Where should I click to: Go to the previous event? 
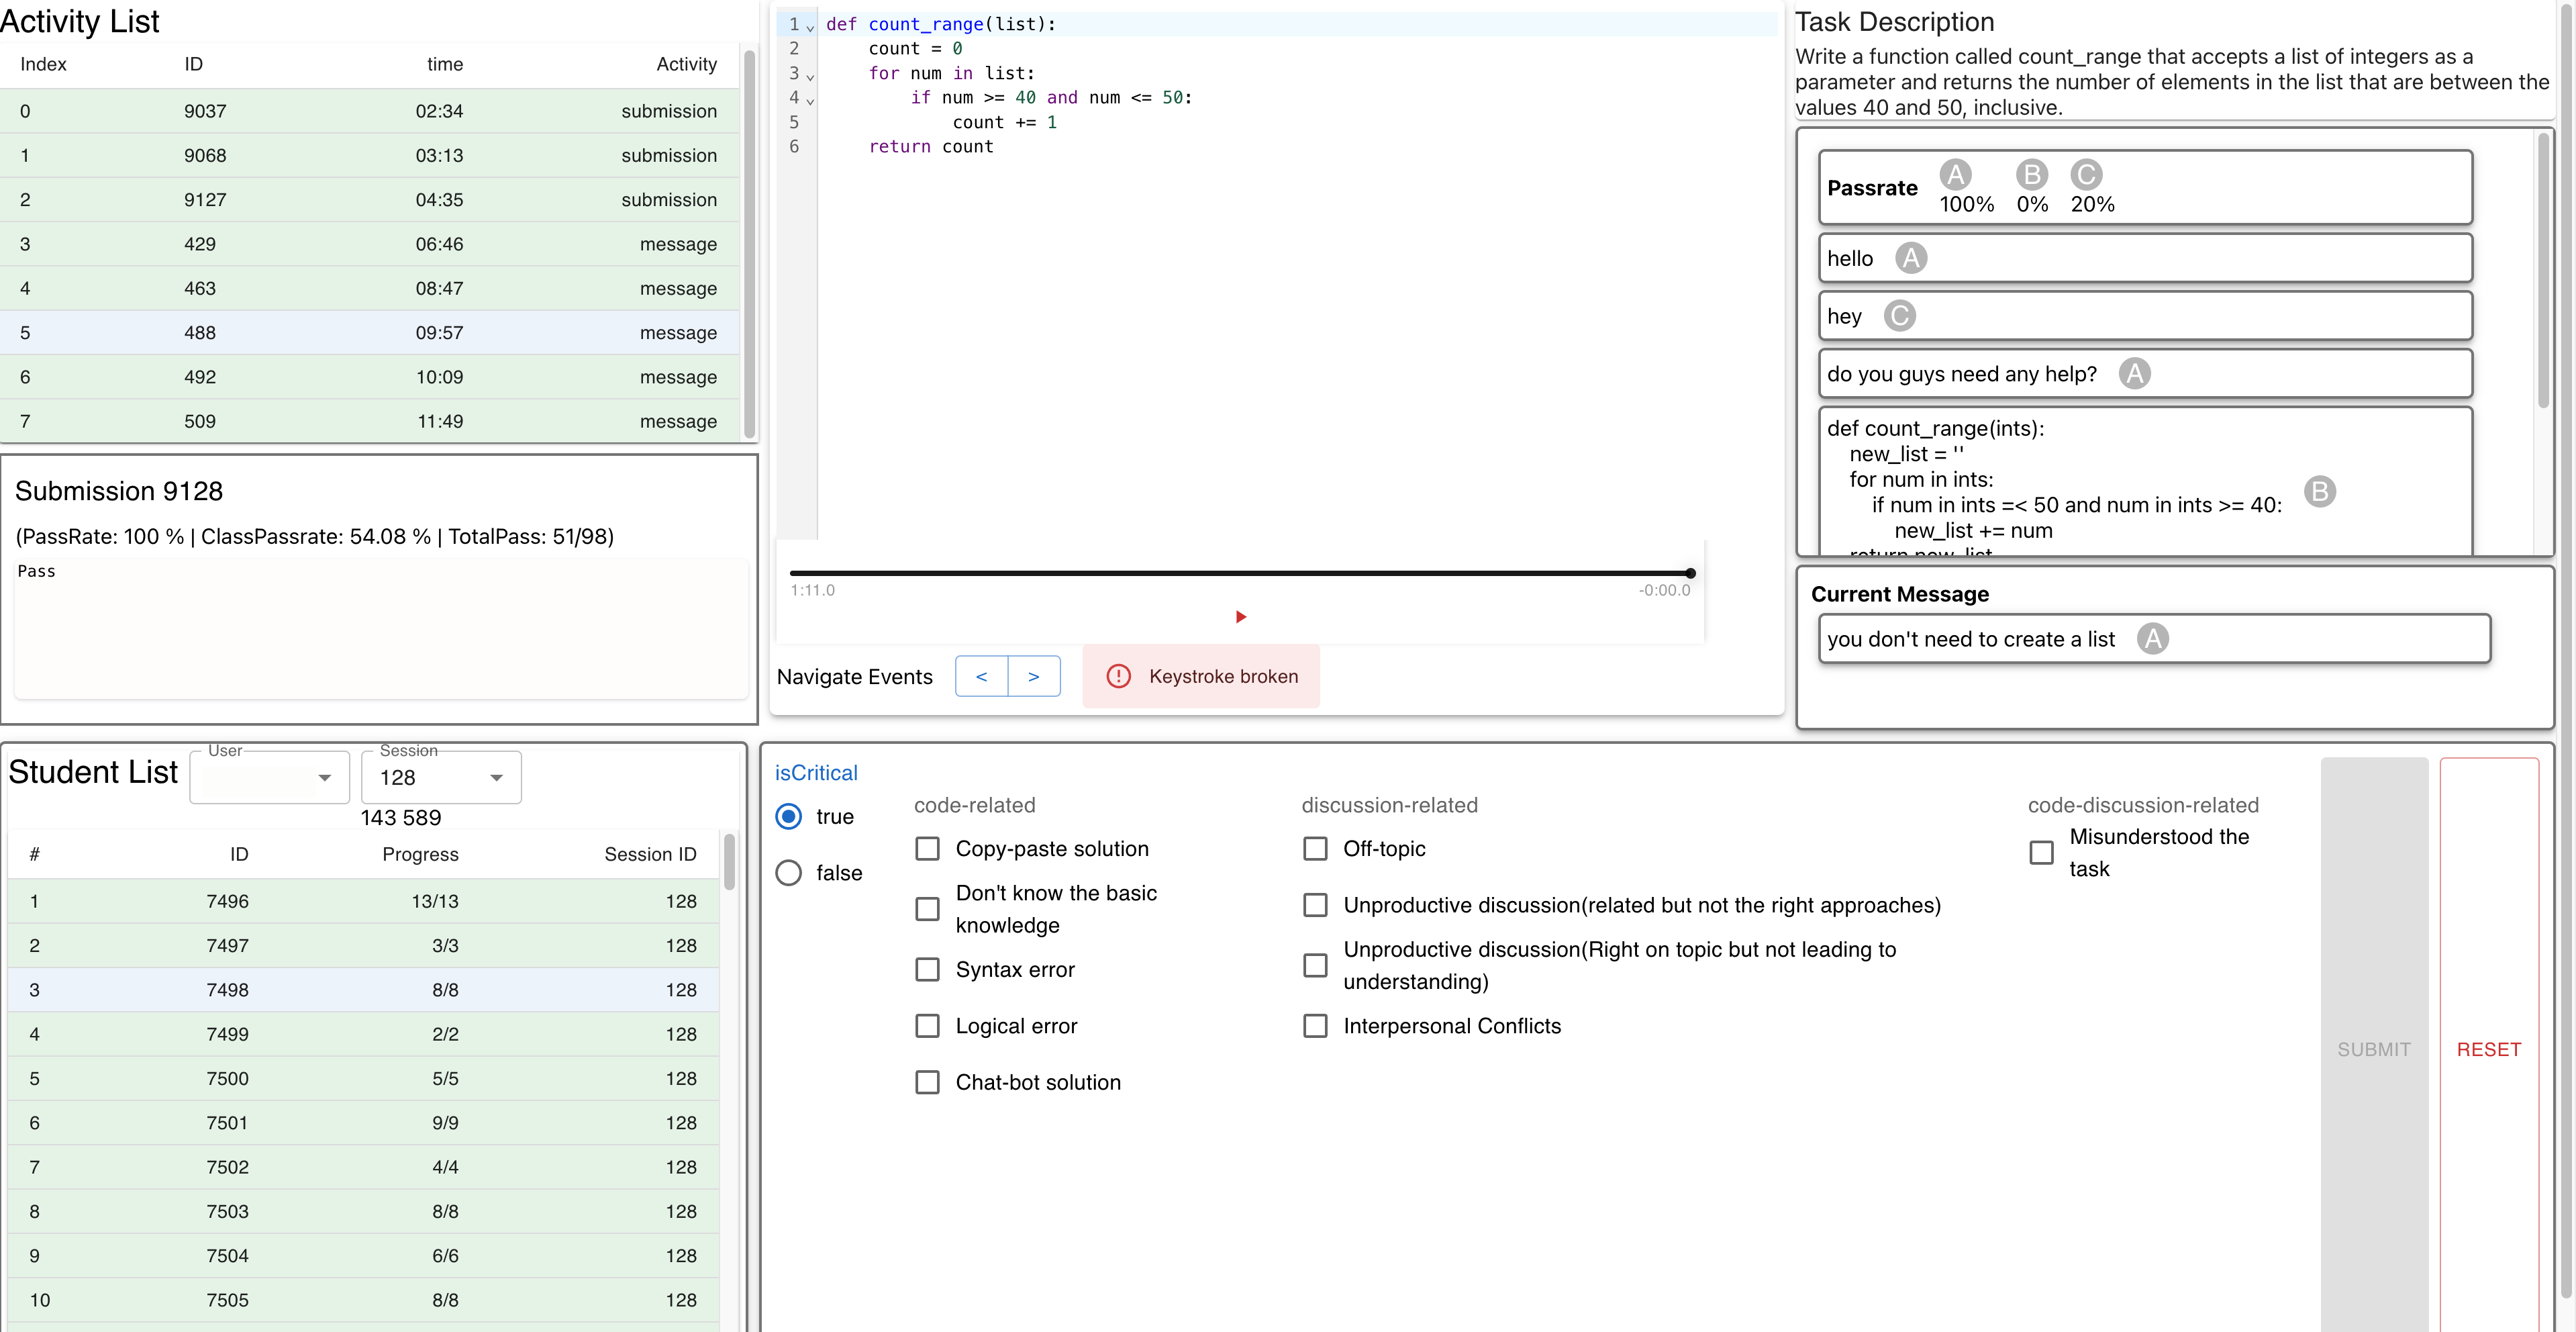(981, 676)
